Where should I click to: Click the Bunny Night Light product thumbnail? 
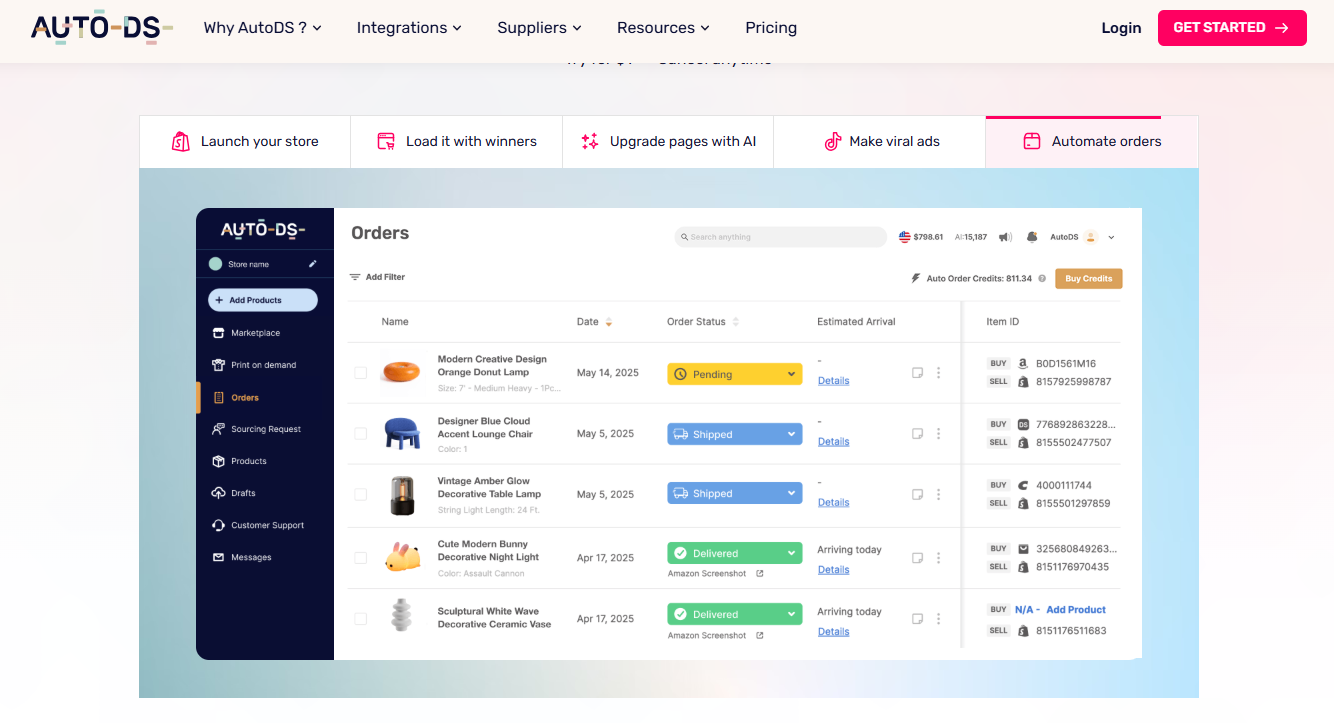pos(402,557)
